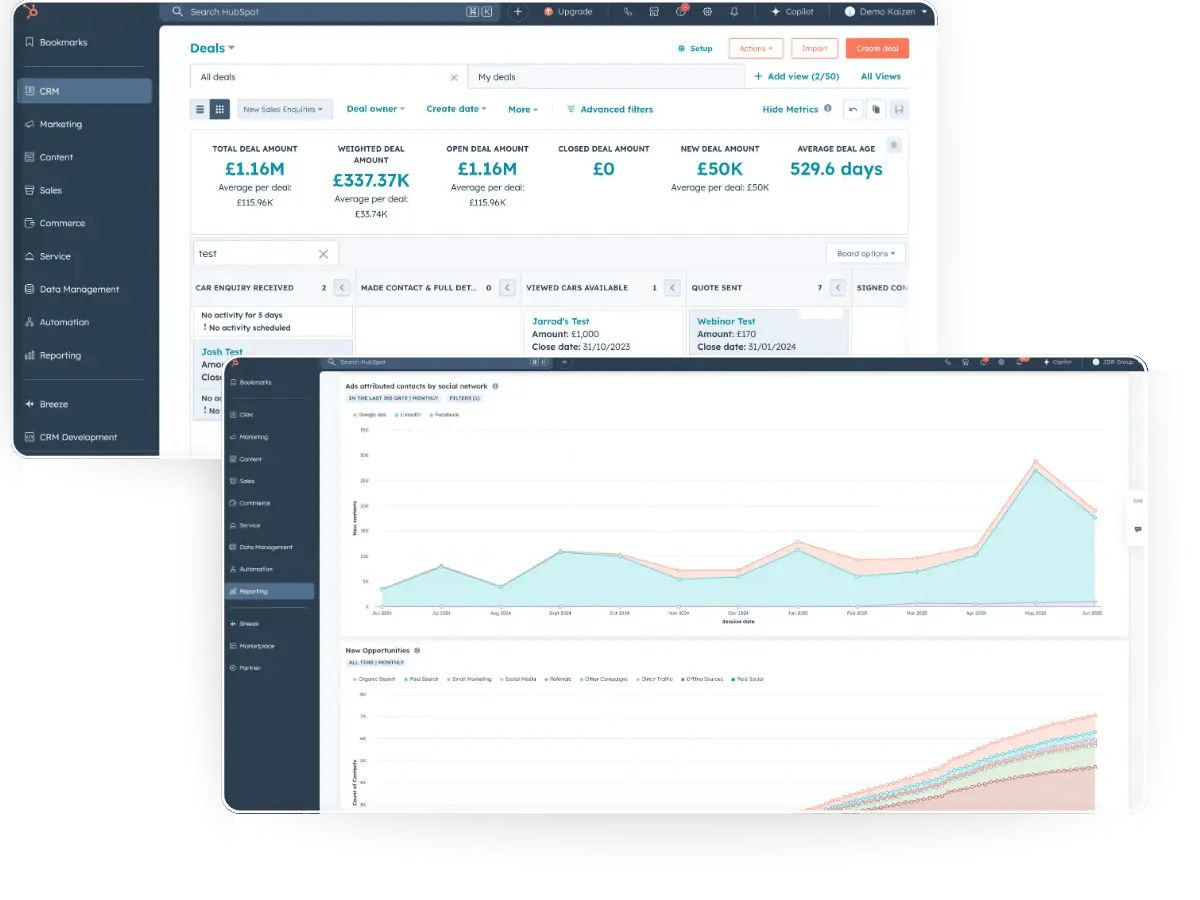Screen dimensions: 1200x900
Task: Collapse the Car Enquiry Received column
Action: point(341,287)
